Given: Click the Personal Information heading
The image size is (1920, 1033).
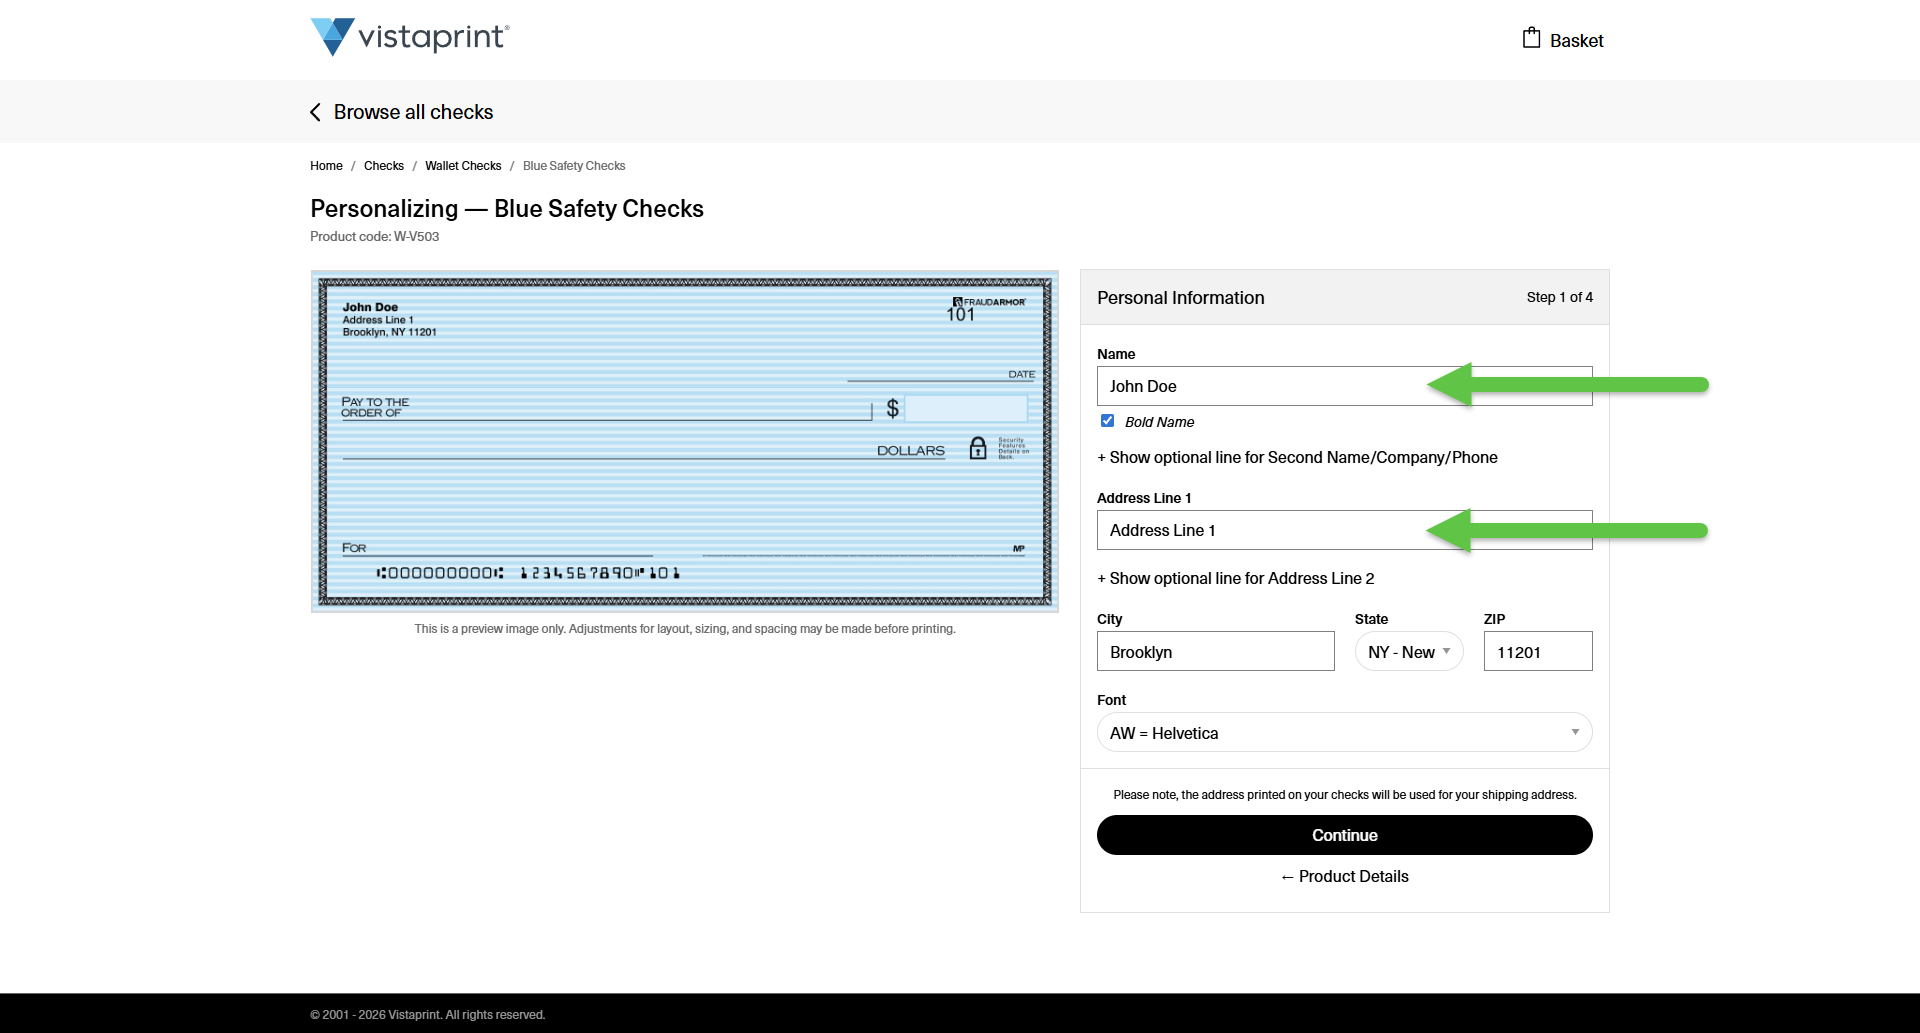Looking at the screenshot, I should pyautogui.click(x=1180, y=298).
